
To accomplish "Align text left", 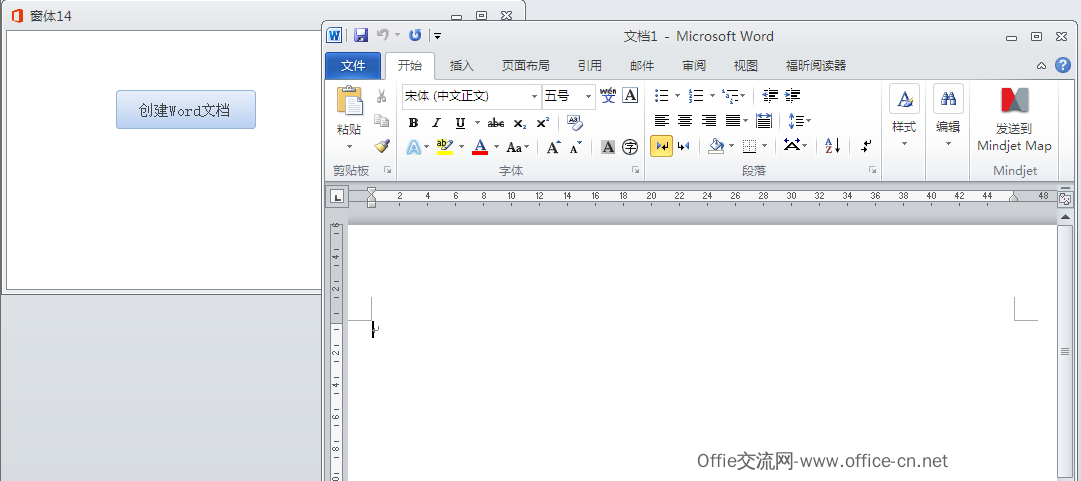I will tap(662, 121).
